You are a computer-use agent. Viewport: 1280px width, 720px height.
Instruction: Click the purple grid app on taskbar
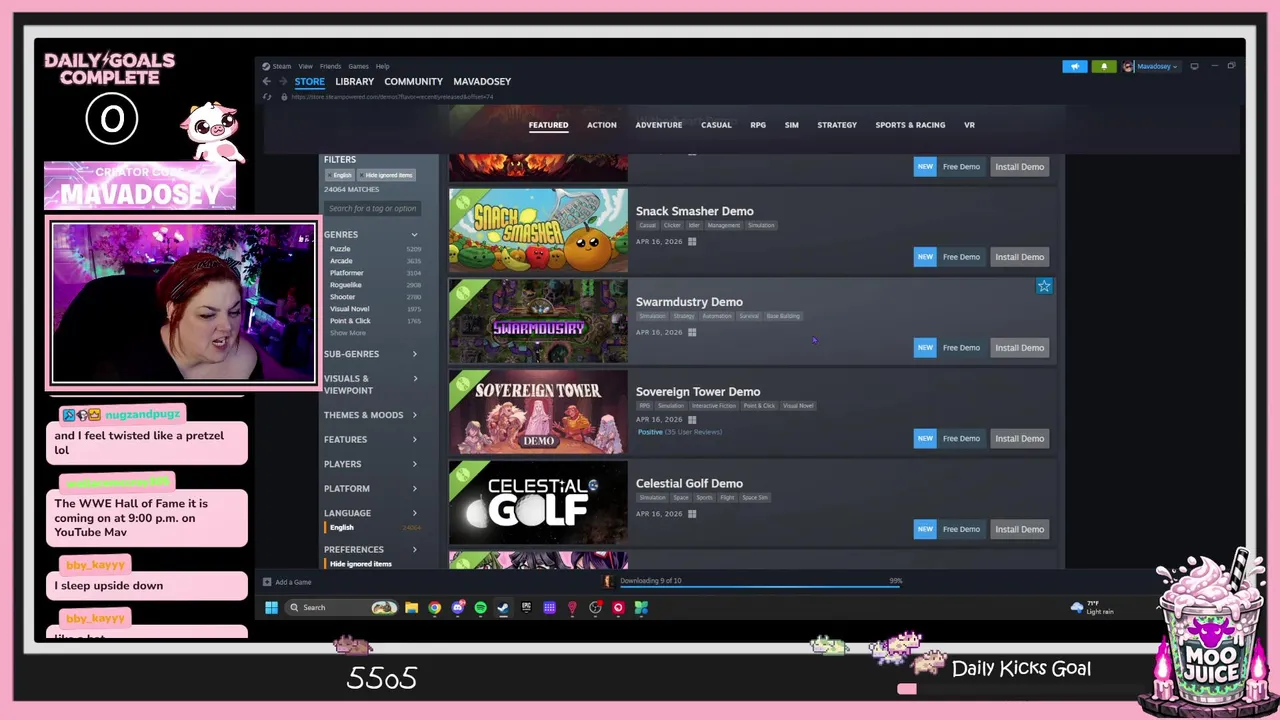point(549,607)
